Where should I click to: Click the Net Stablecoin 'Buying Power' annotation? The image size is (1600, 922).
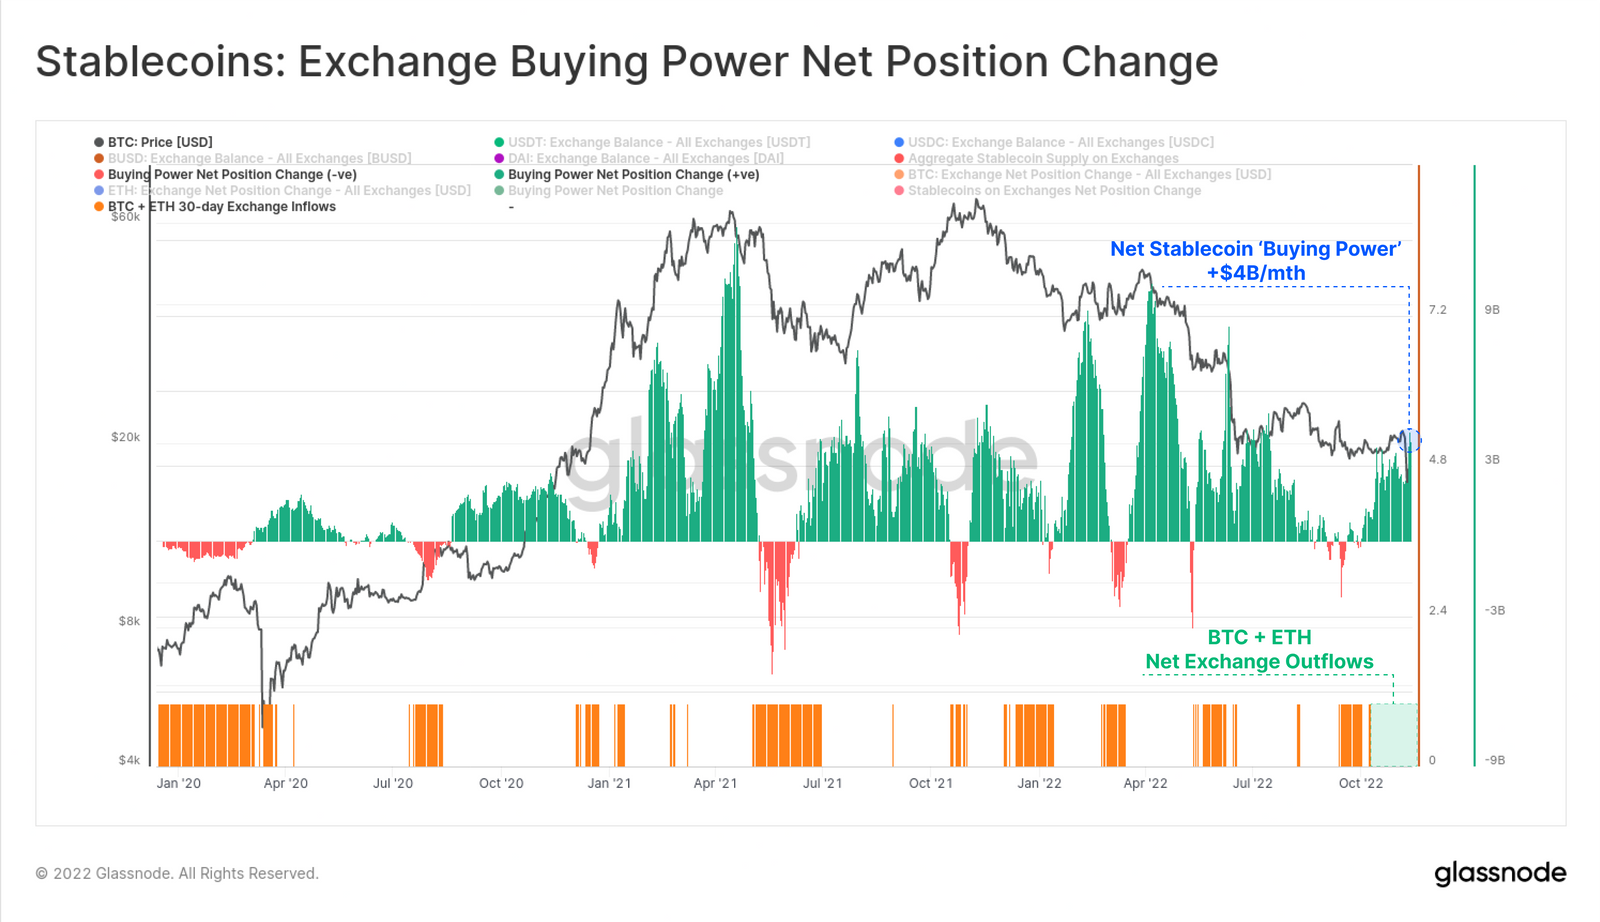coord(1255,261)
